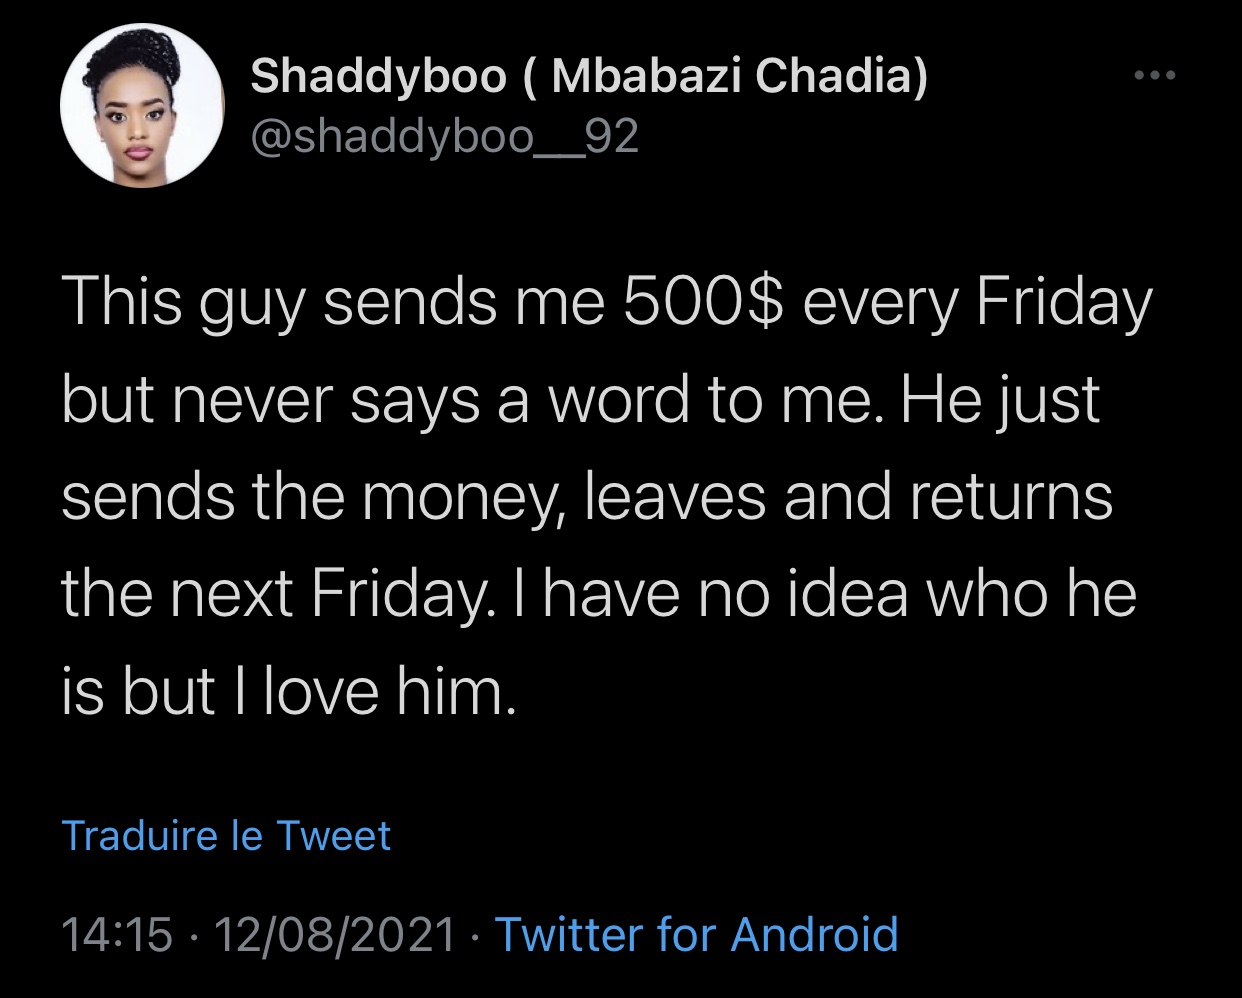Click the @shaddyboo__92 handle
Screen dimensions: 1242x998
point(444,137)
